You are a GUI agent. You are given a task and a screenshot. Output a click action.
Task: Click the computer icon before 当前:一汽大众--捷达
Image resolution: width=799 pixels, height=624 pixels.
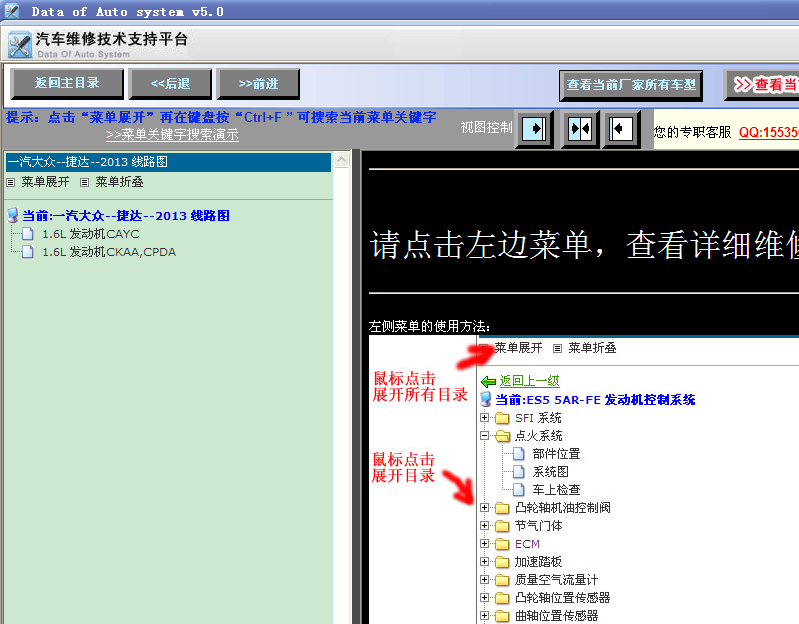13,215
